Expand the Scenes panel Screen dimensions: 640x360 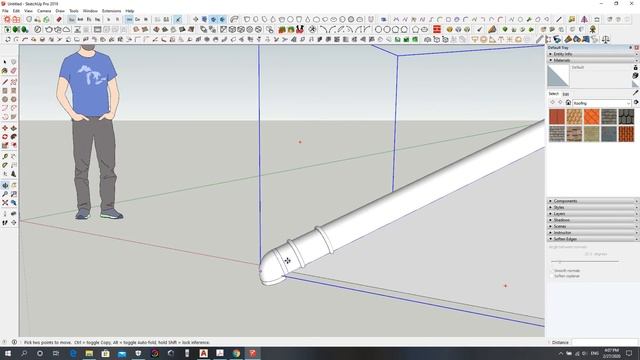[593, 226]
